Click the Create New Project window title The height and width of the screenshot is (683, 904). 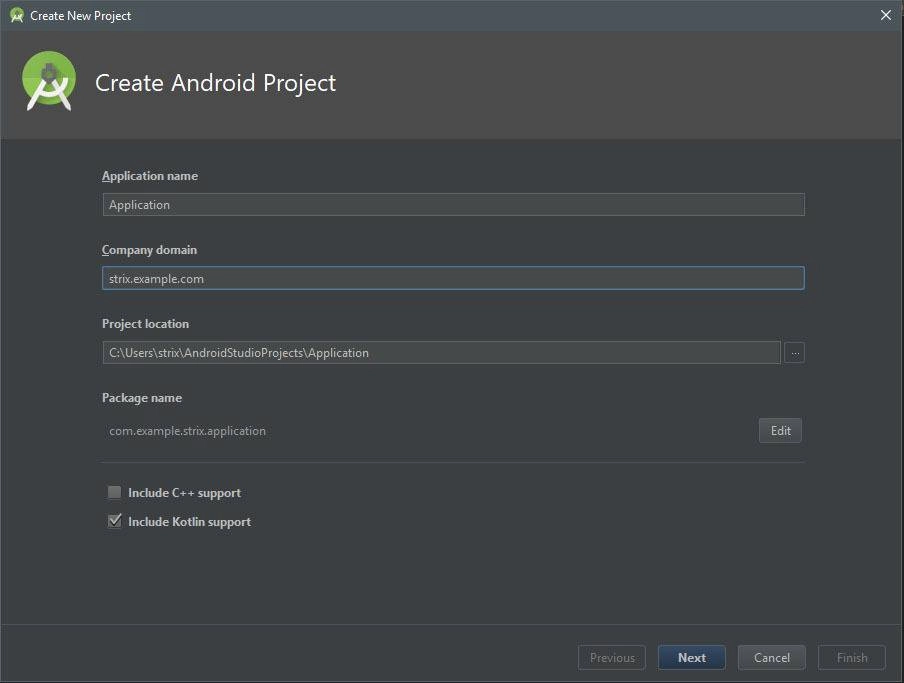[x=81, y=16]
